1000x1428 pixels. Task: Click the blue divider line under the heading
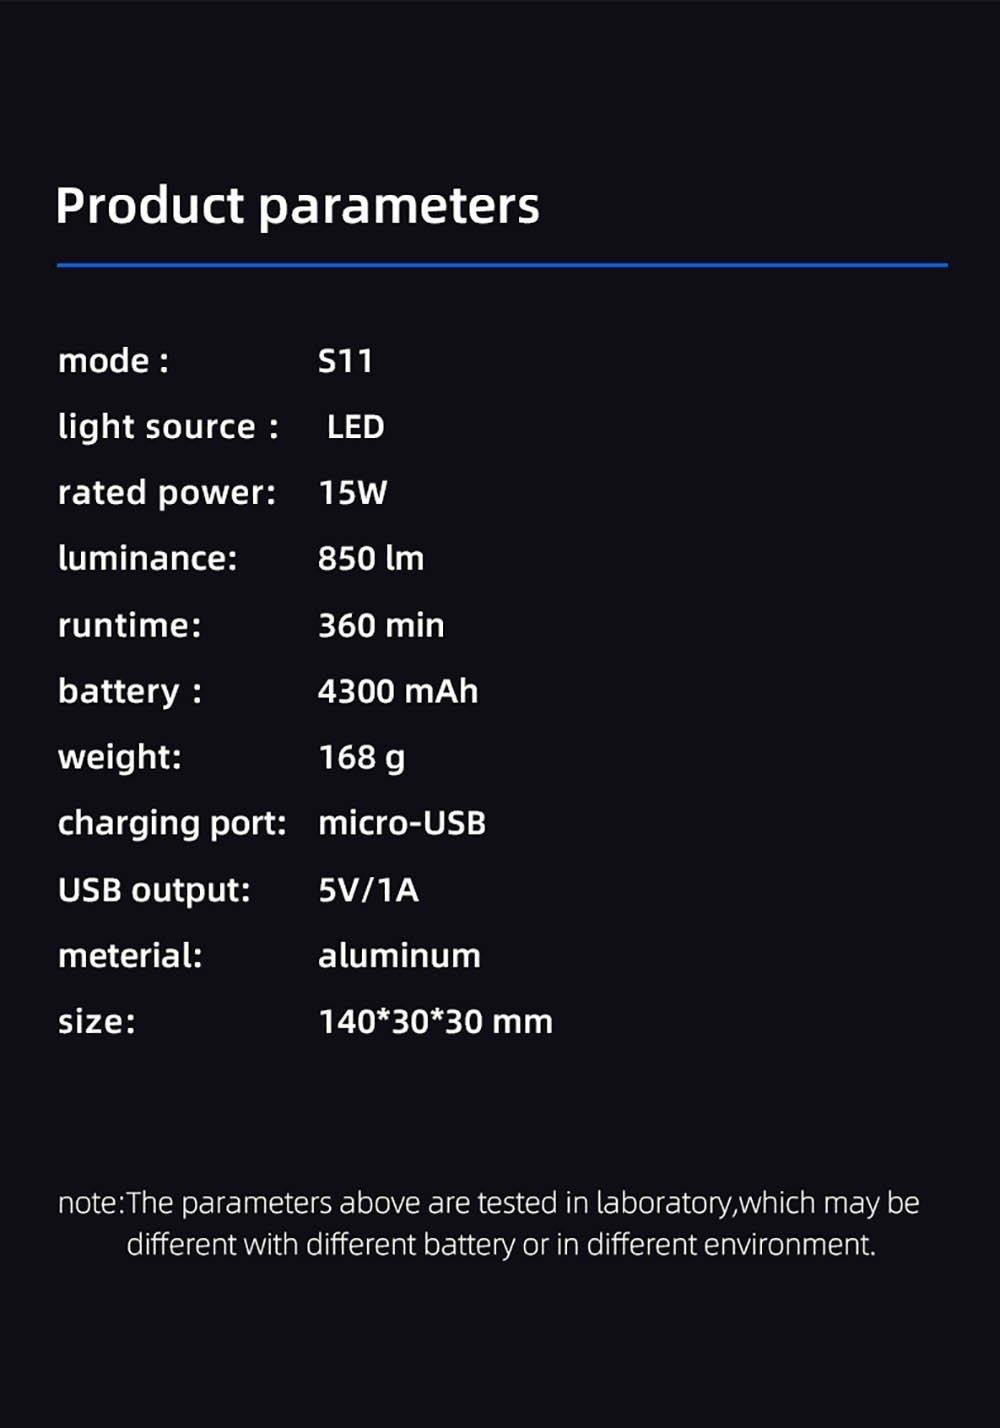click(x=502, y=265)
